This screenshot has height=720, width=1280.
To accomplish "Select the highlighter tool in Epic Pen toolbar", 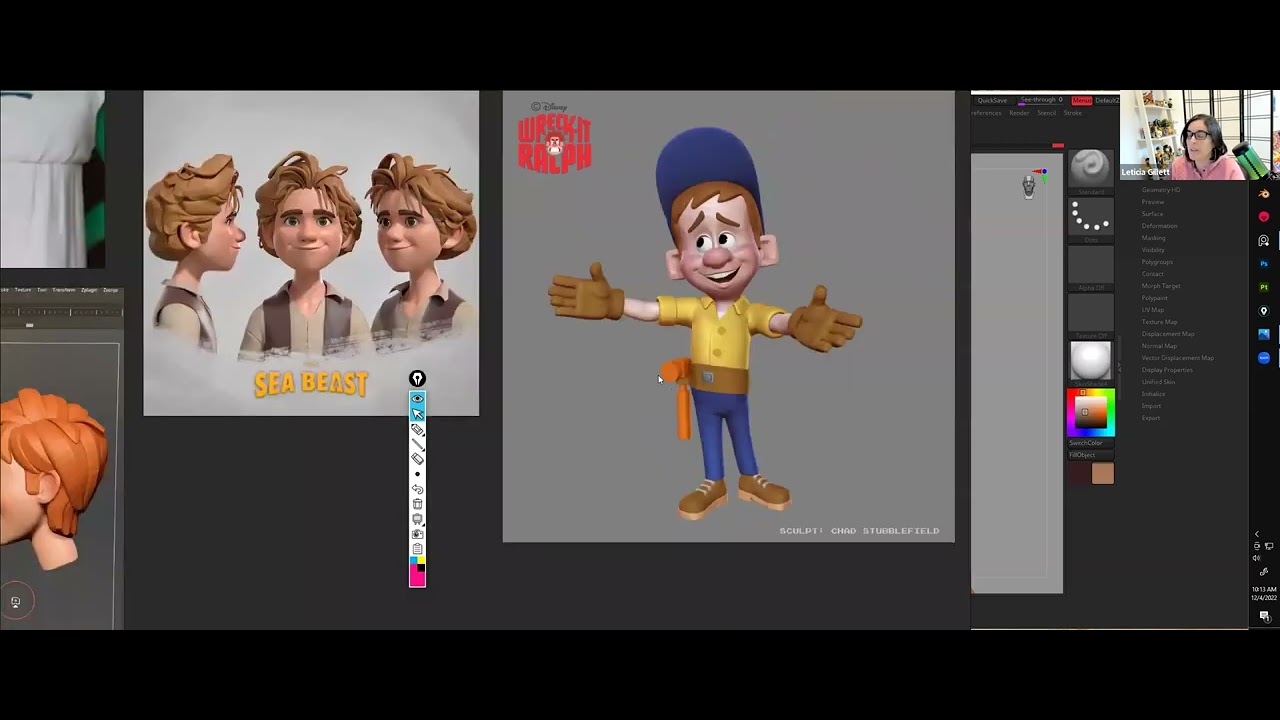I will pos(417,429).
